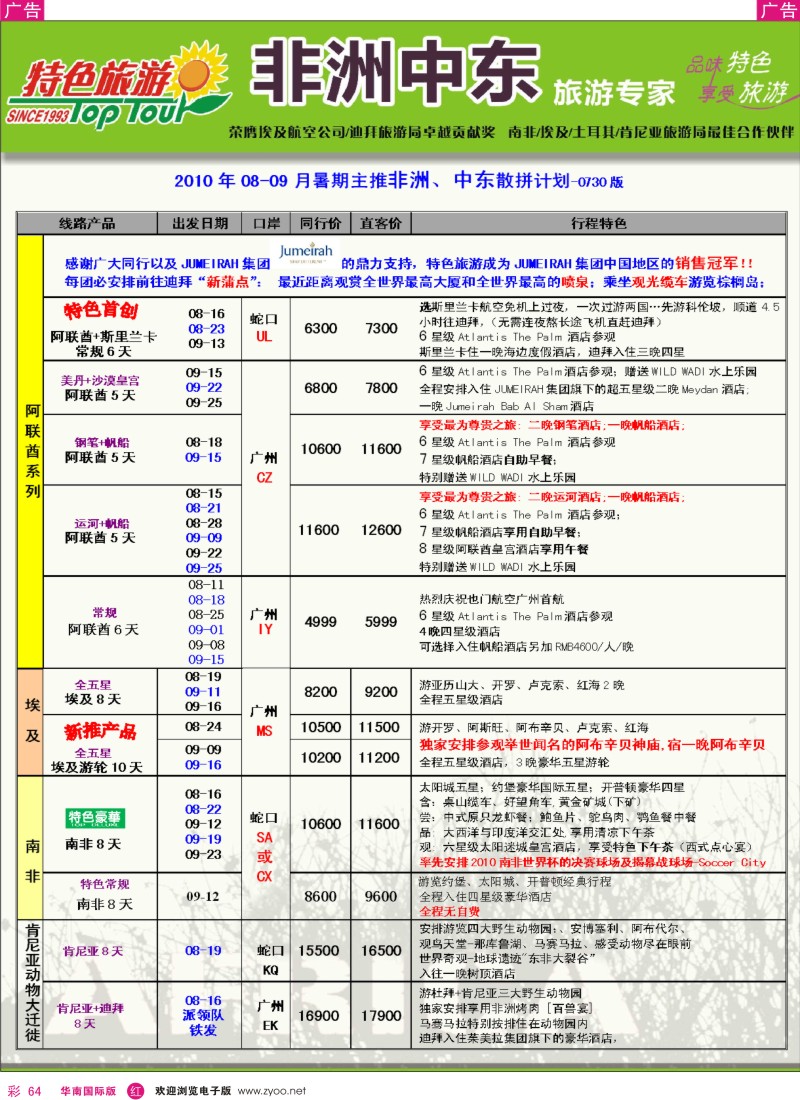Screen dimensions: 800x1100
Task: Click the blue 08-23 departure date
Action: pyautogui.click(x=206, y=328)
